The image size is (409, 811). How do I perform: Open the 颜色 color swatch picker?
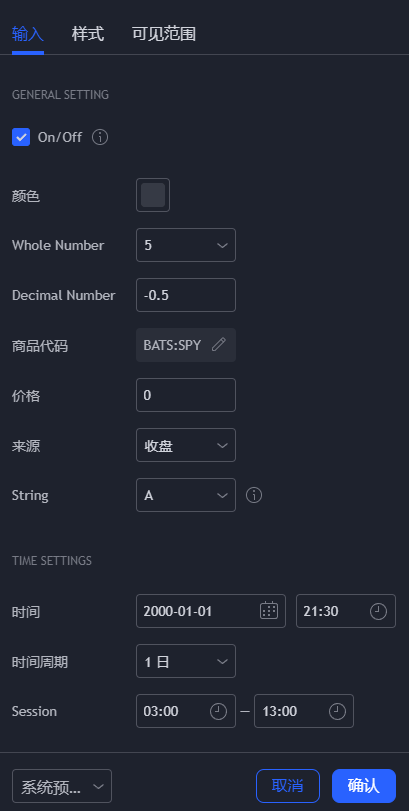click(x=153, y=195)
